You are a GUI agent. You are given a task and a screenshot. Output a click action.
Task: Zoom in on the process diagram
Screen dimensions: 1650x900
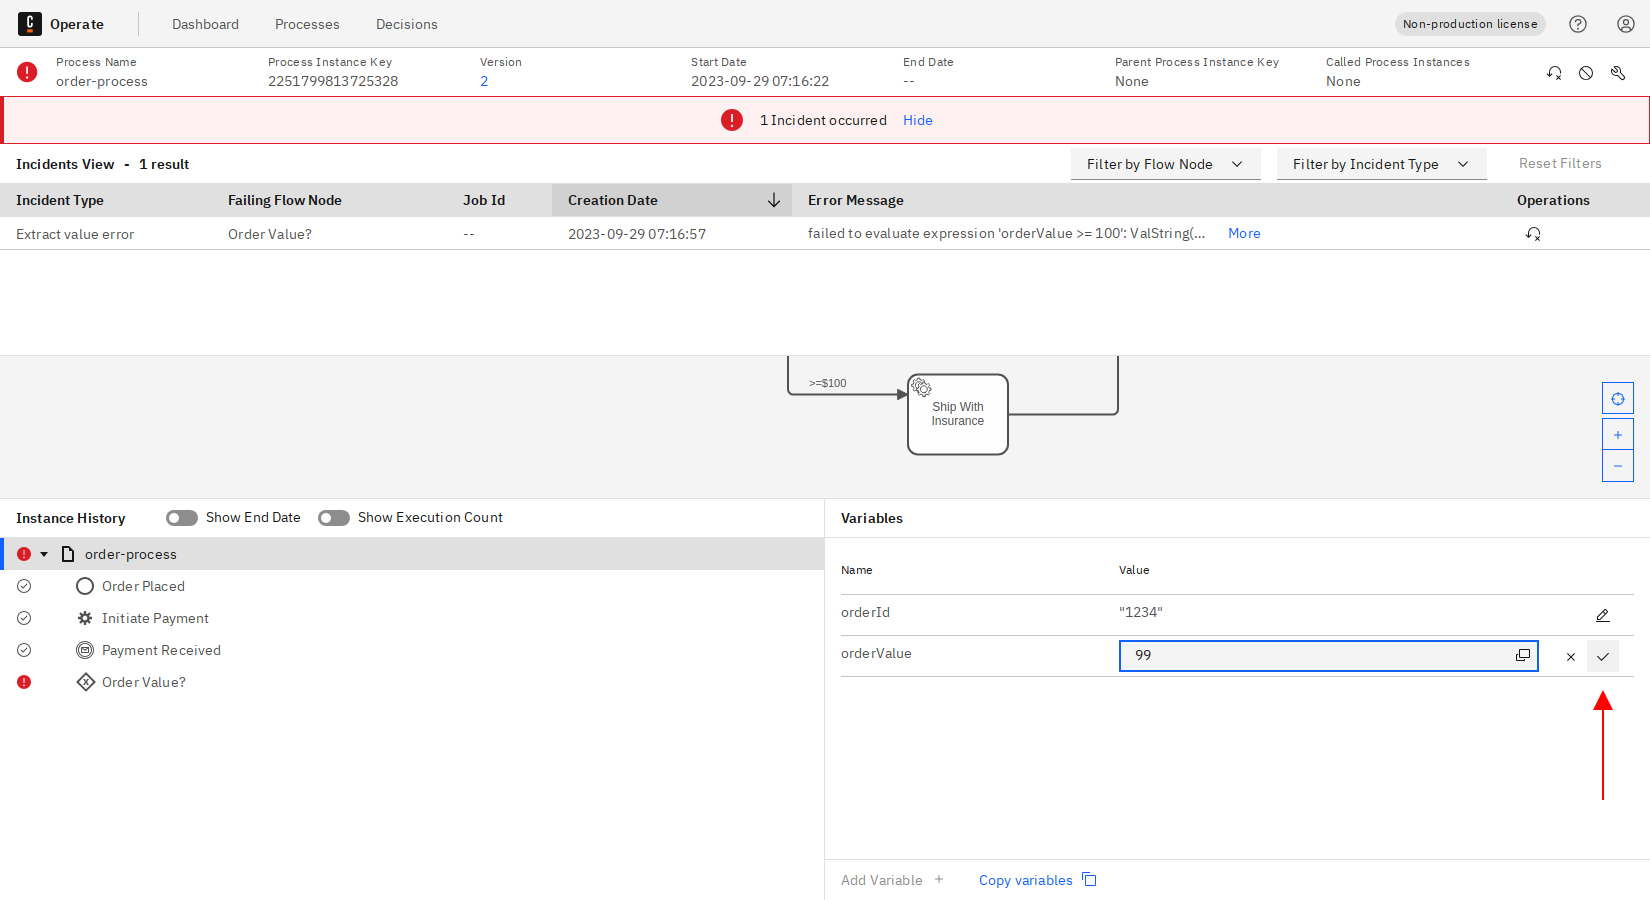click(1617, 435)
